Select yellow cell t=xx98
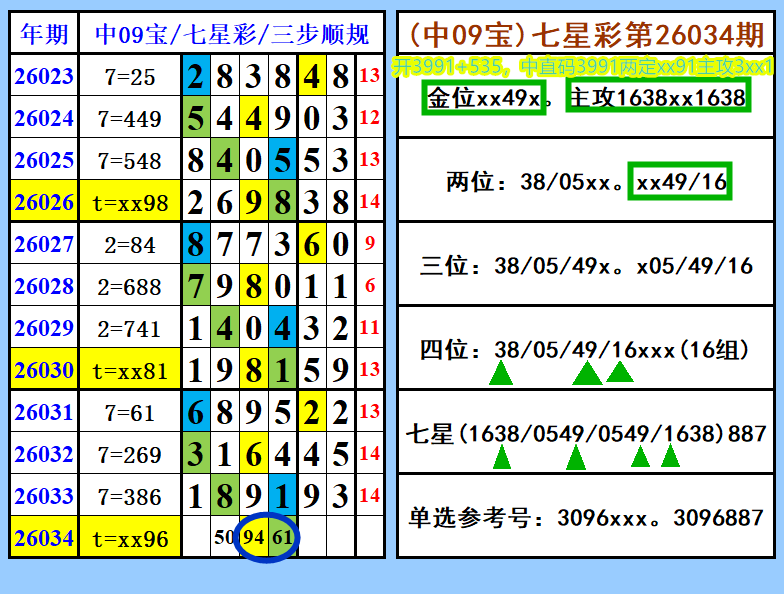784x594 pixels. tap(130, 202)
